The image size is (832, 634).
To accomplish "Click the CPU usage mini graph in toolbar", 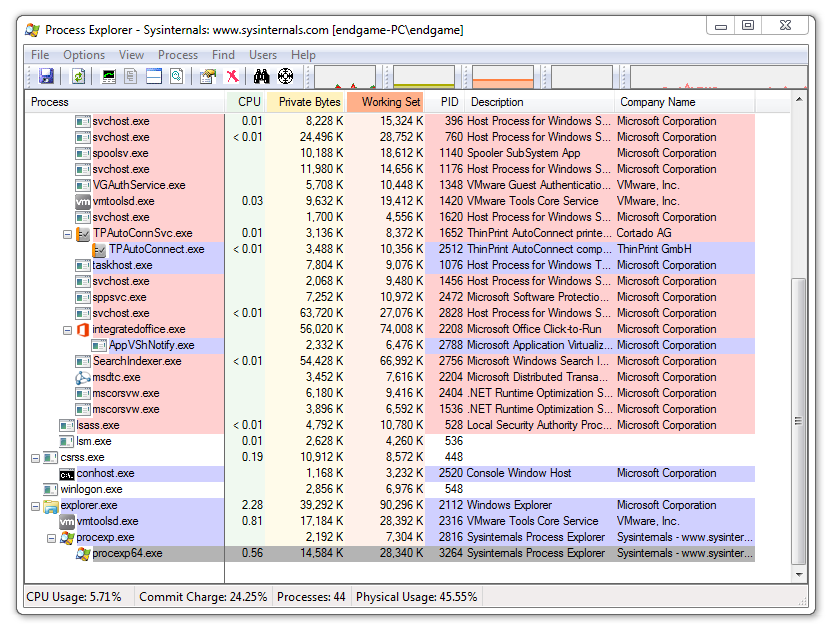I will click(346, 77).
